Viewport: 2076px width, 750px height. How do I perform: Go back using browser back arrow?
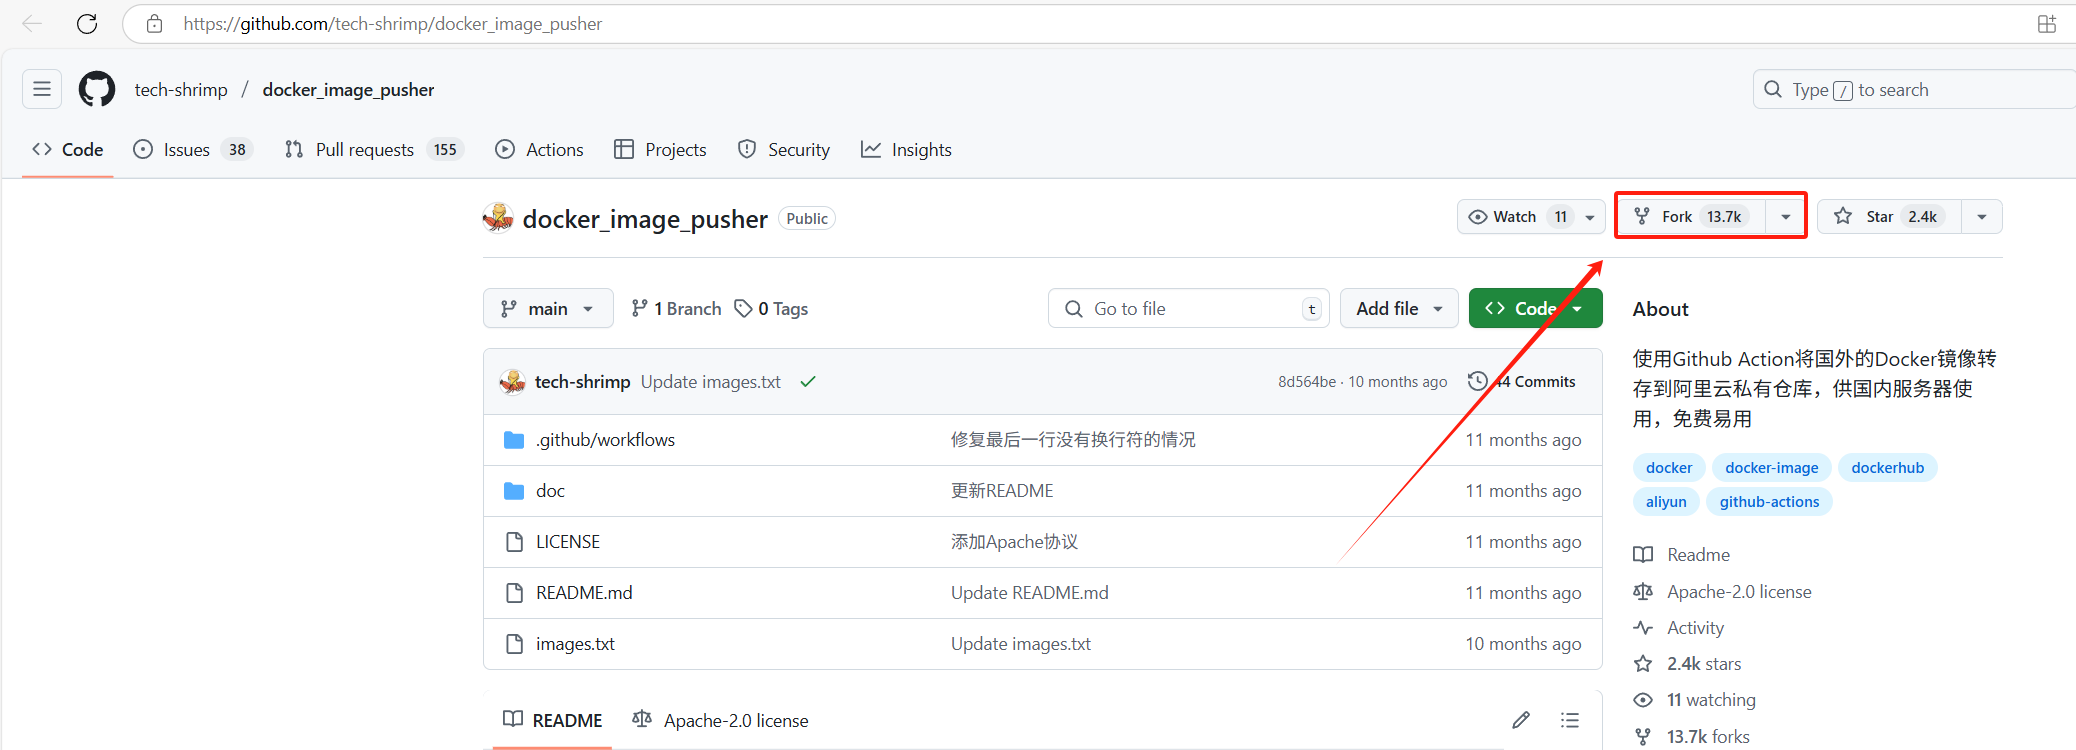[x=32, y=24]
